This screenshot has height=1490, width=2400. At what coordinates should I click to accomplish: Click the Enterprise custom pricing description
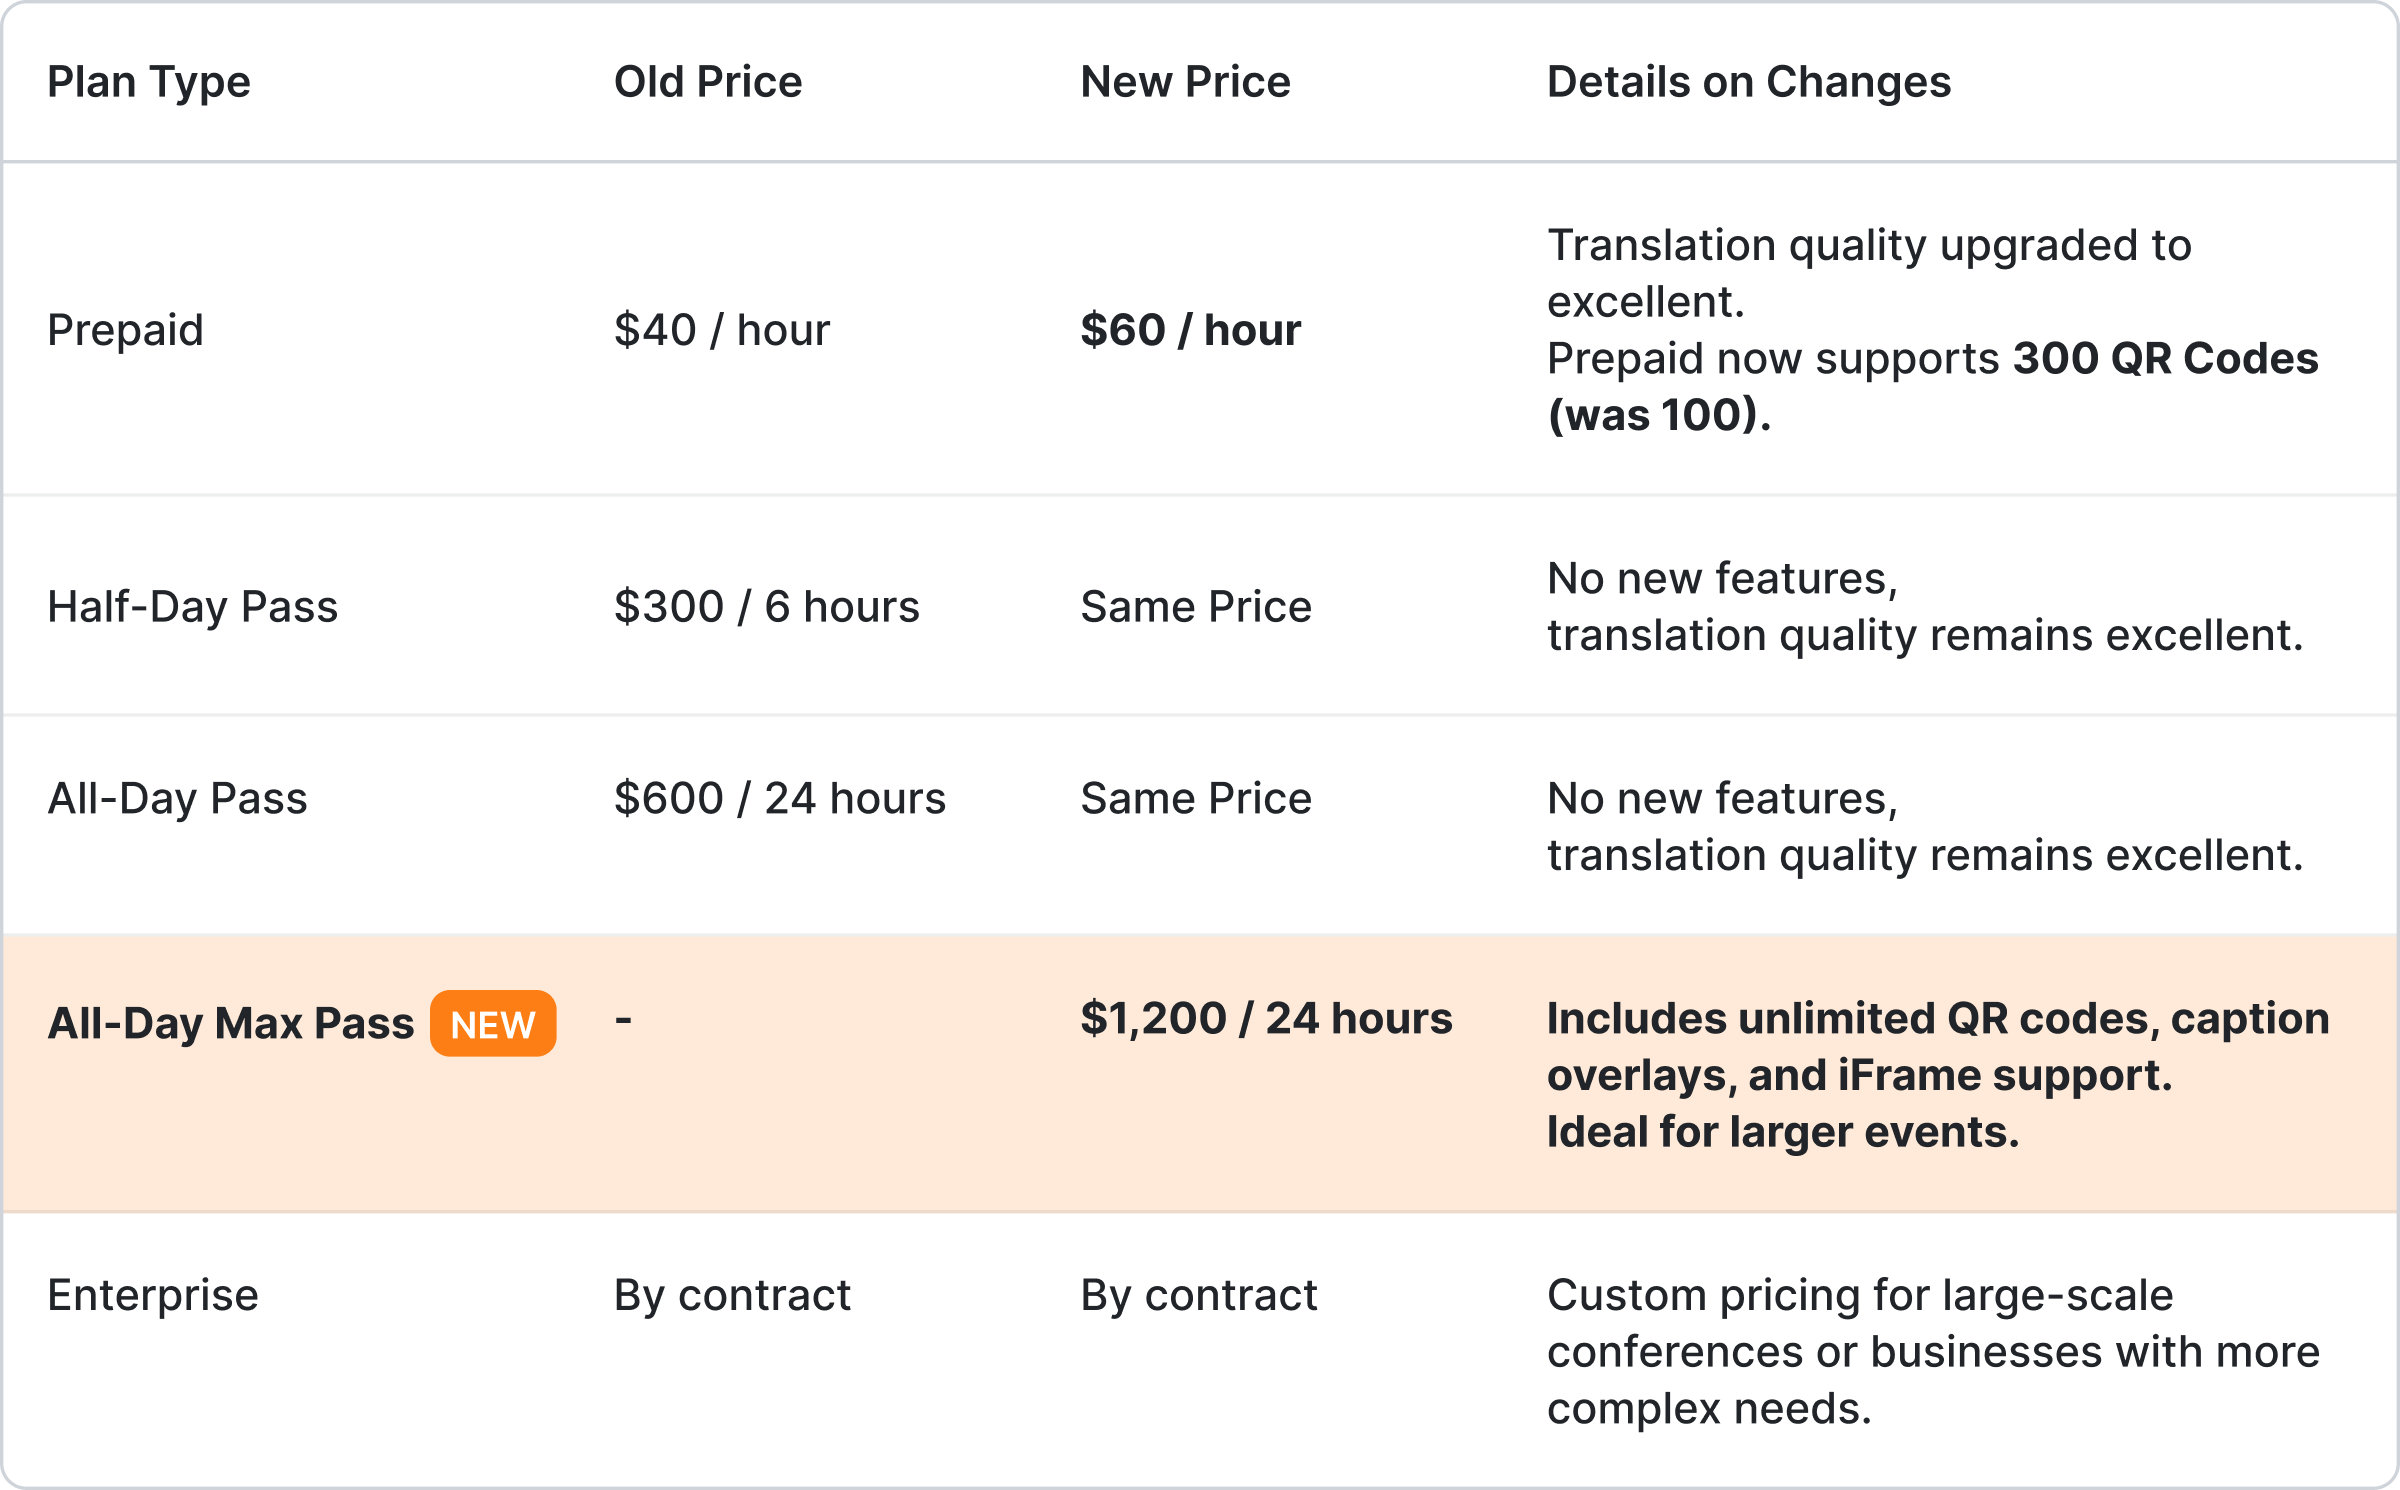pos(1932,1352)
